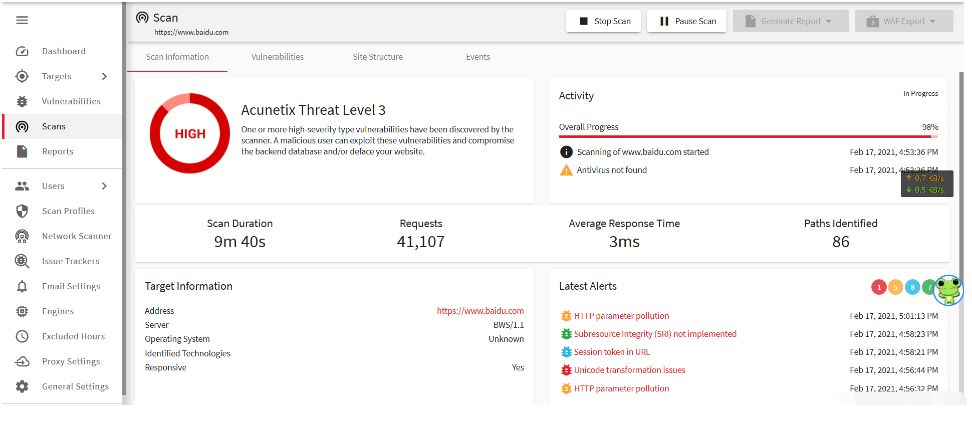
Task: Click the Excluded Hours clock icon
Action: pos(22,336)
